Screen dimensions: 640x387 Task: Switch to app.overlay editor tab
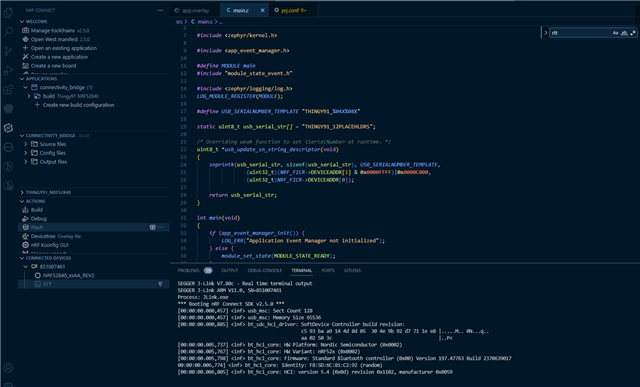pos(195,11)
